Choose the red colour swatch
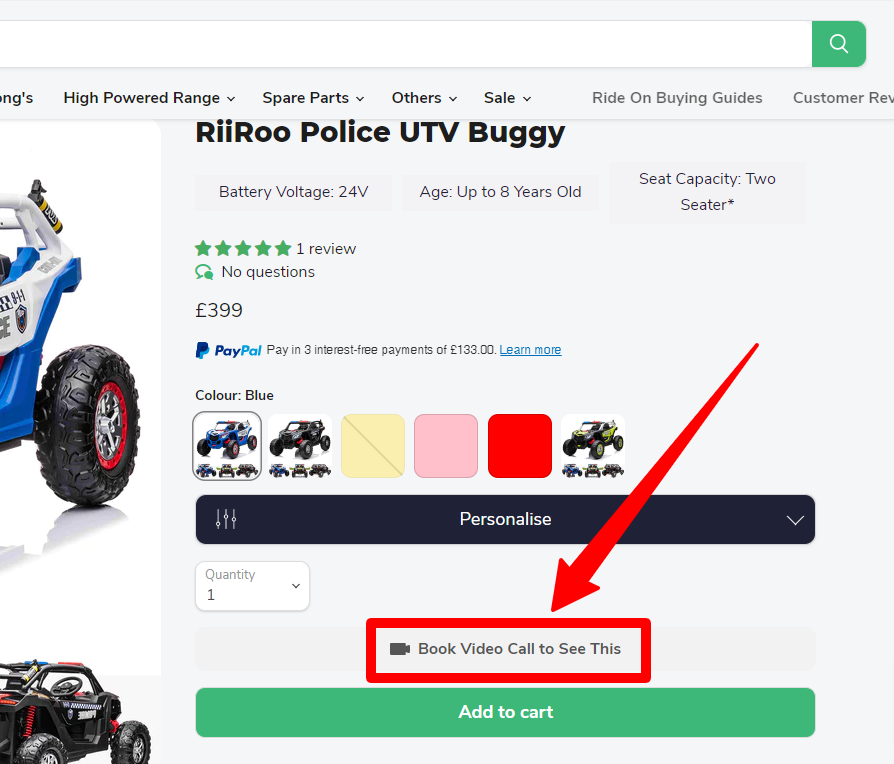894x764 pixels. click(520, 446)
